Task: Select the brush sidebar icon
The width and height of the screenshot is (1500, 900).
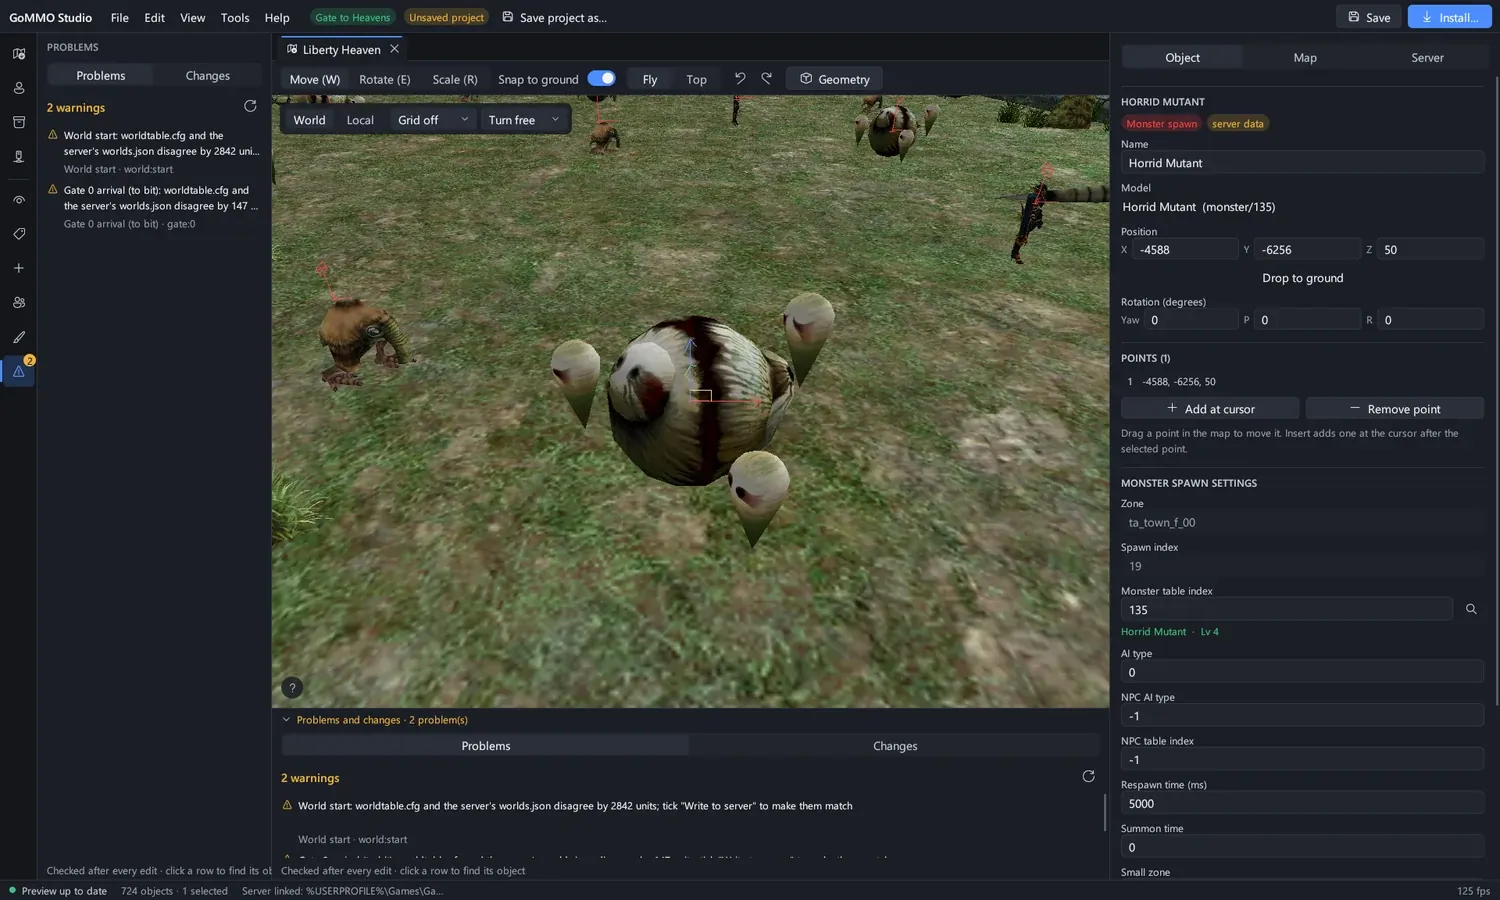Action: tap(18, 337)
